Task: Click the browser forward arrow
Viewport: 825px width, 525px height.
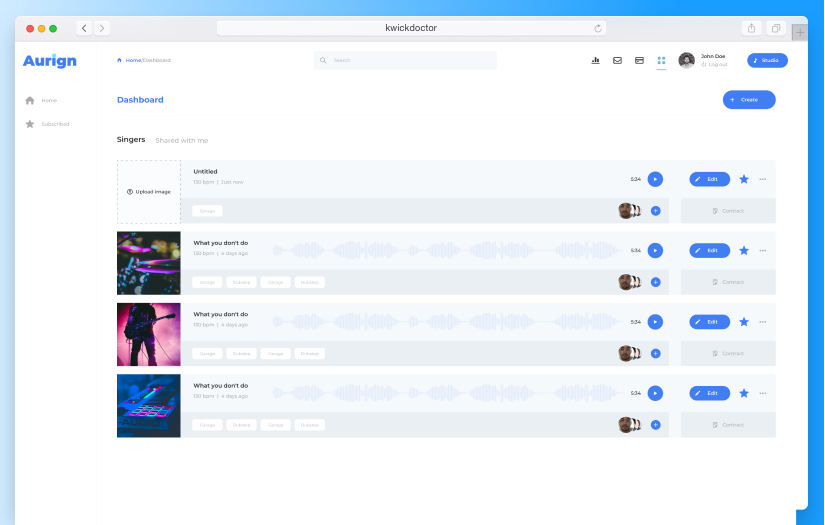Action: [102, 28]
